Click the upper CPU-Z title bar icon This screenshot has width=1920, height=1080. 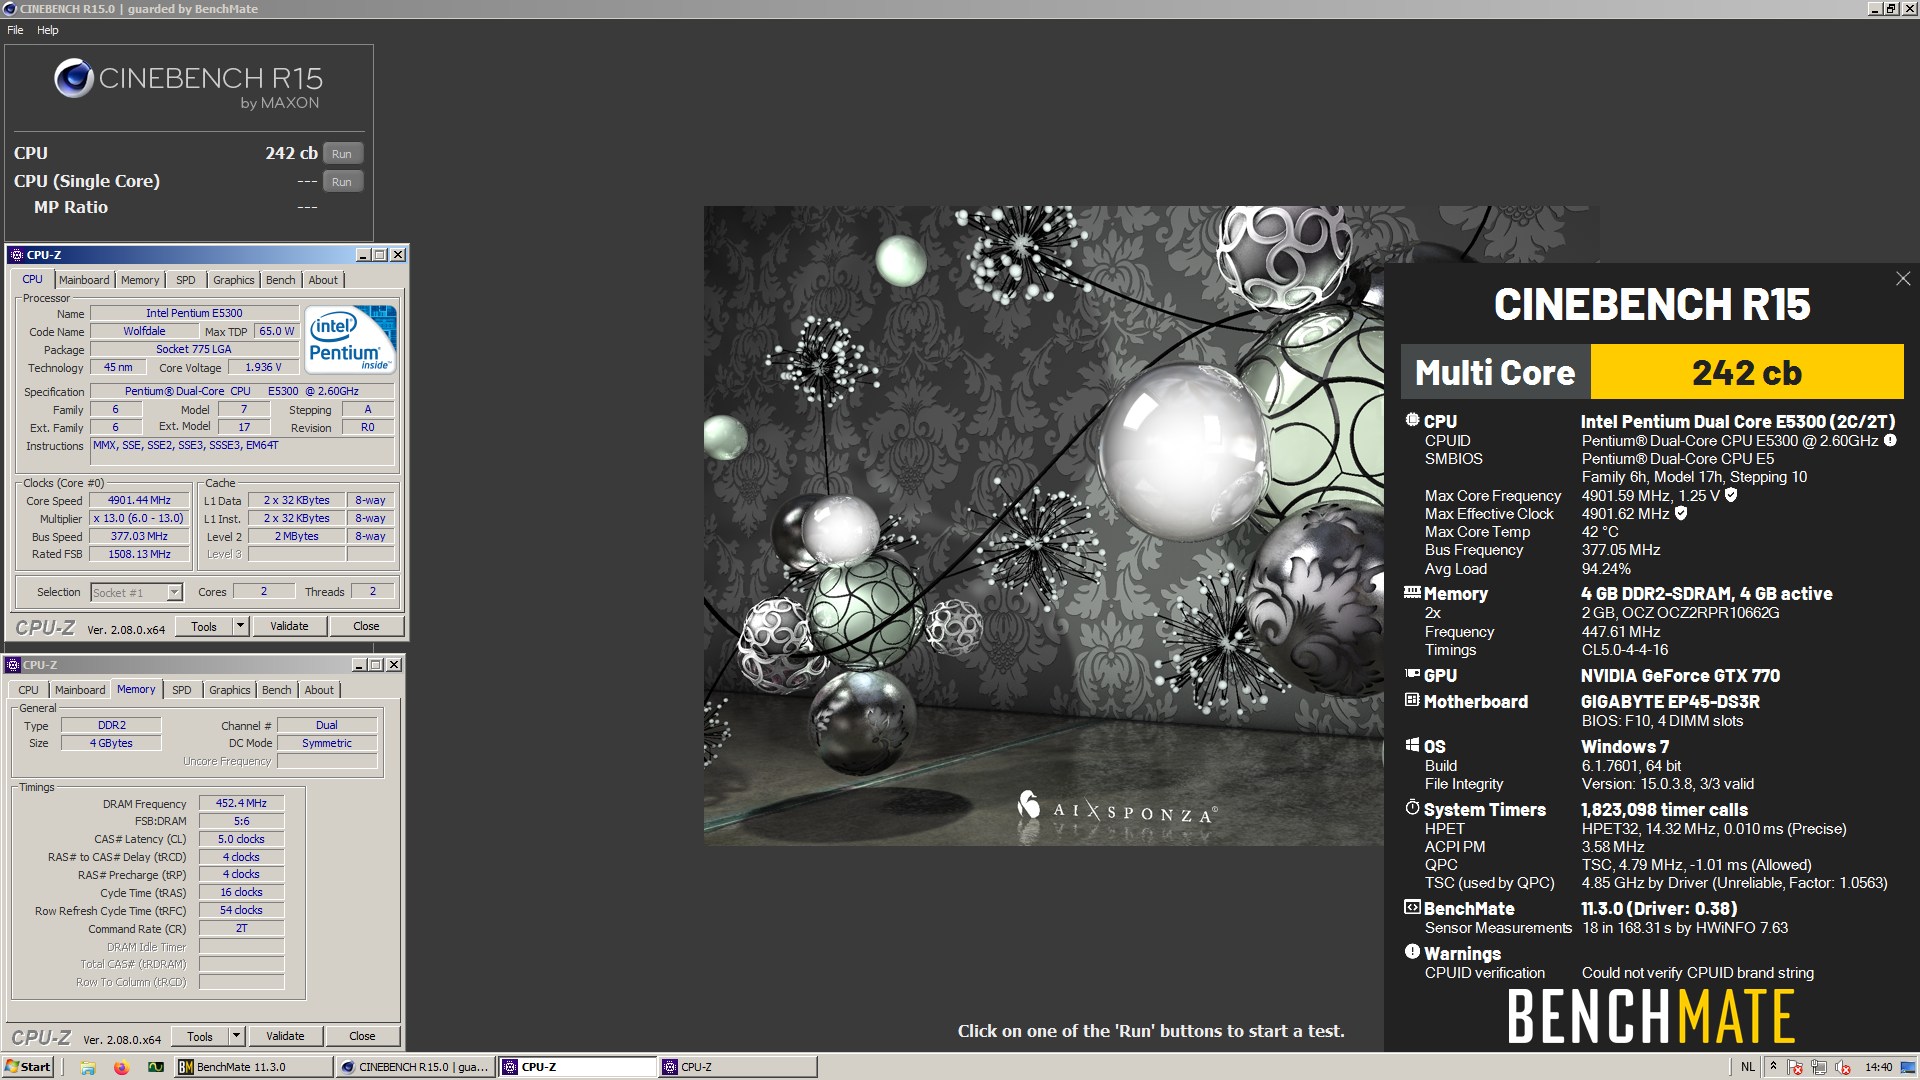17,255
